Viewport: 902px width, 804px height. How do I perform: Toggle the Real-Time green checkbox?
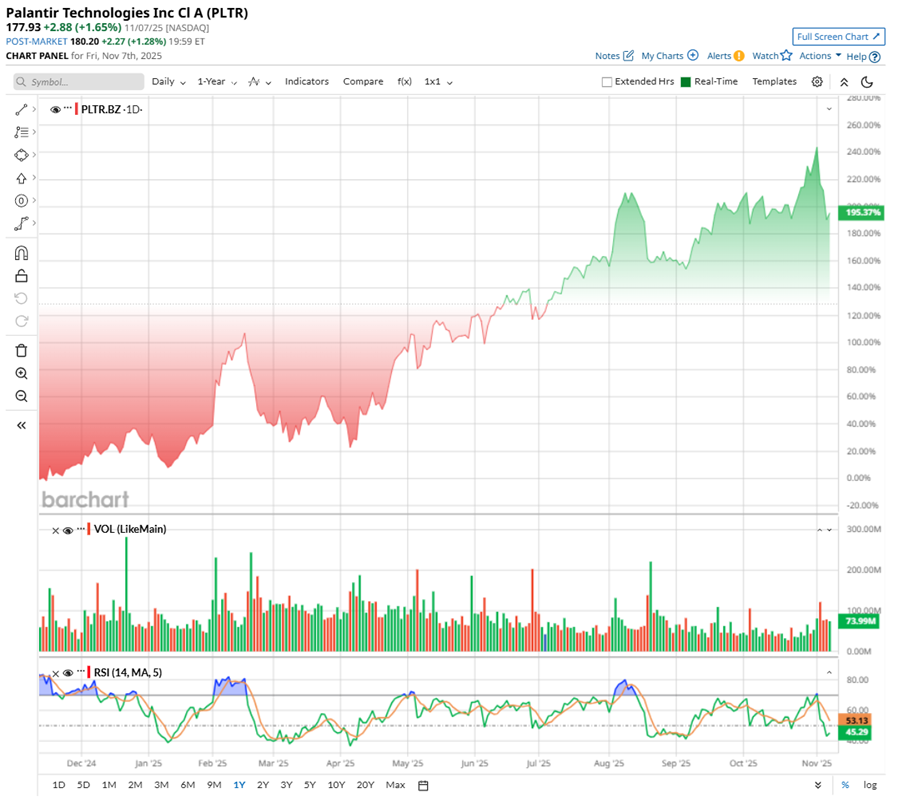coord(685,82)
